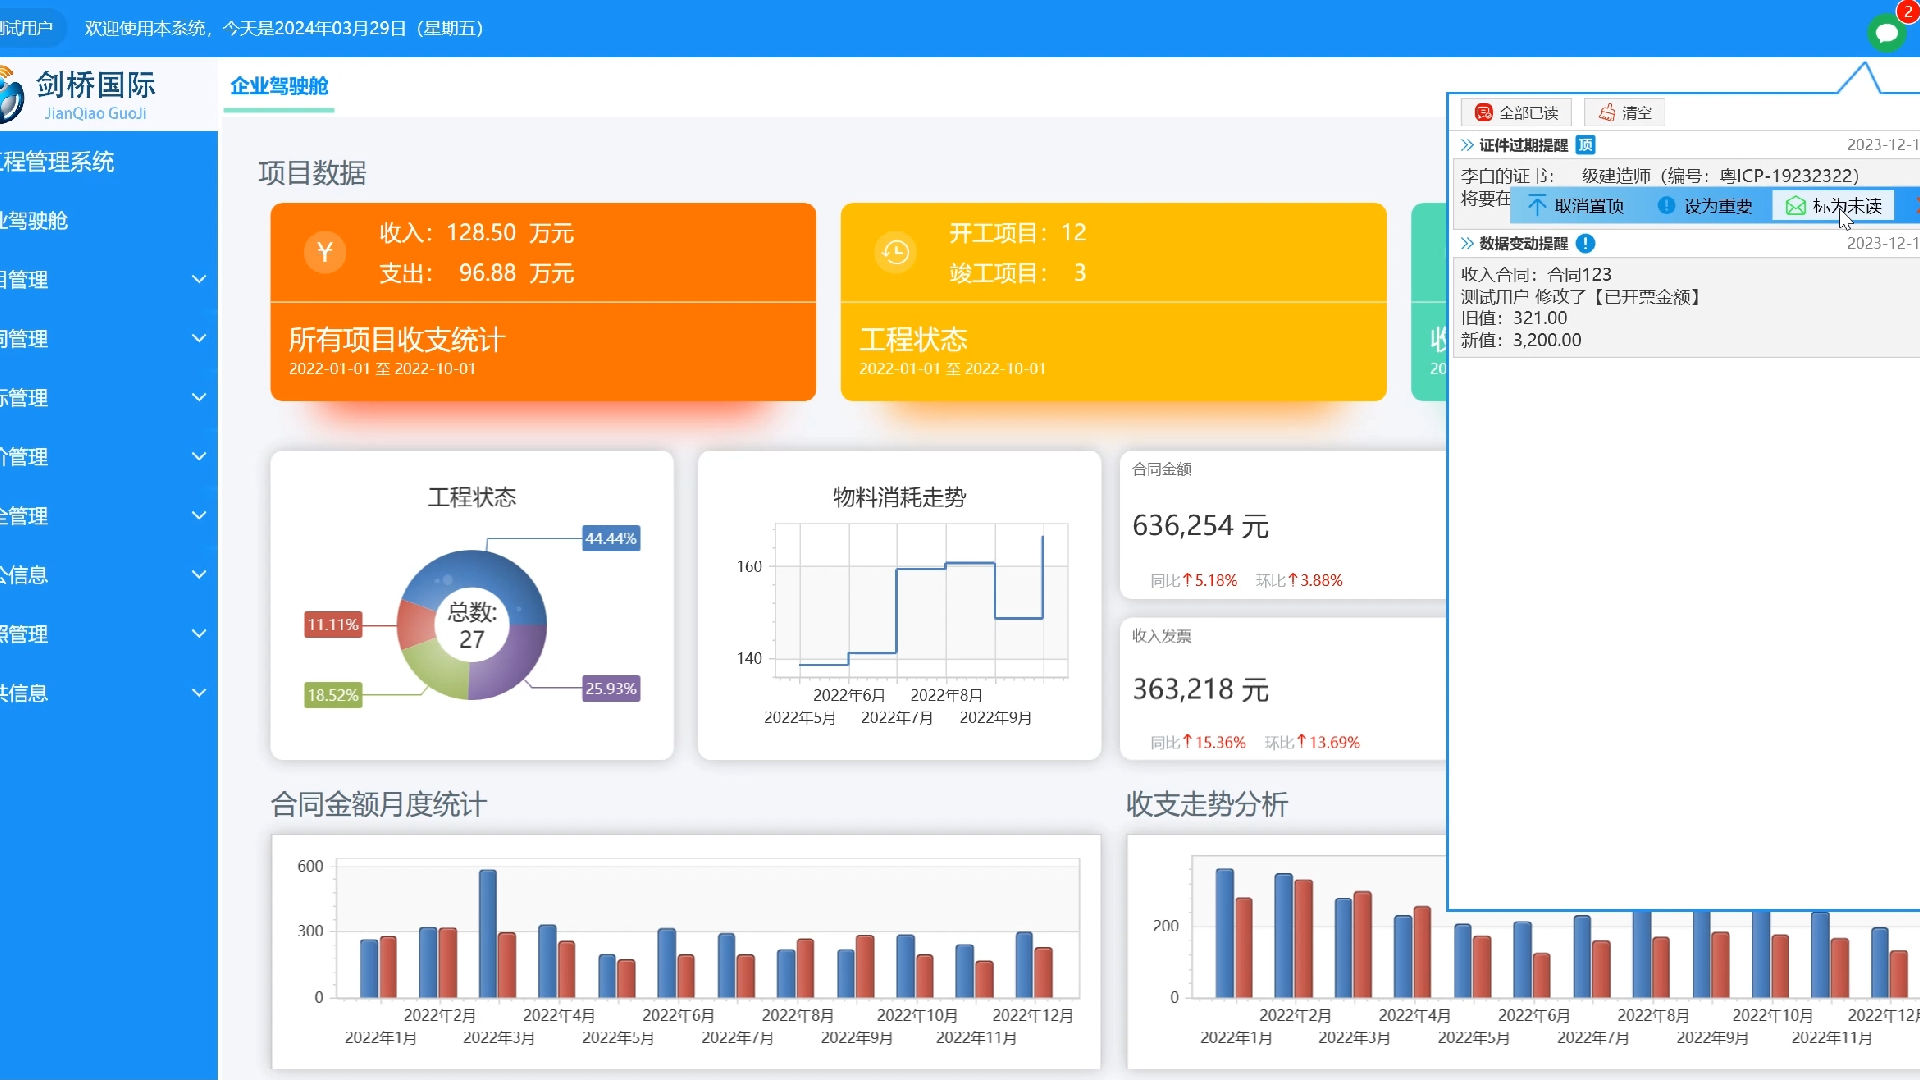Click the 清空 clear messages button
The width and height of the screenshot is (1920, 1080).
1625,112
